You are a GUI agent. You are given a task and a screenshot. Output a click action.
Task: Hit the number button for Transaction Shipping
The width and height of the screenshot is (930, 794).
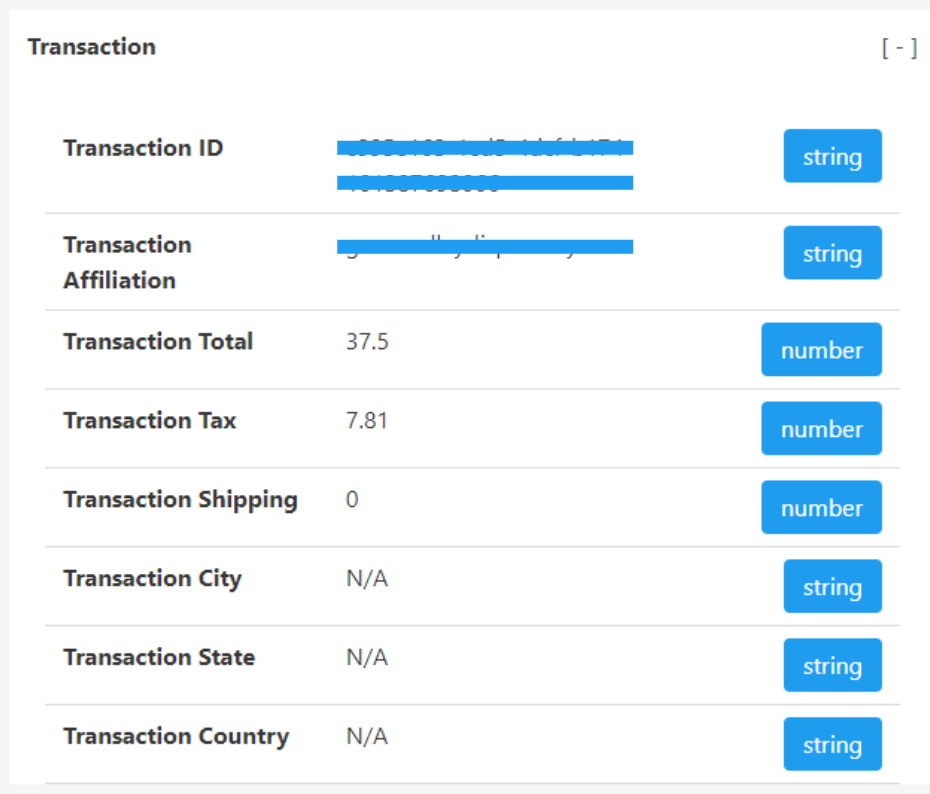click(821, 508)
